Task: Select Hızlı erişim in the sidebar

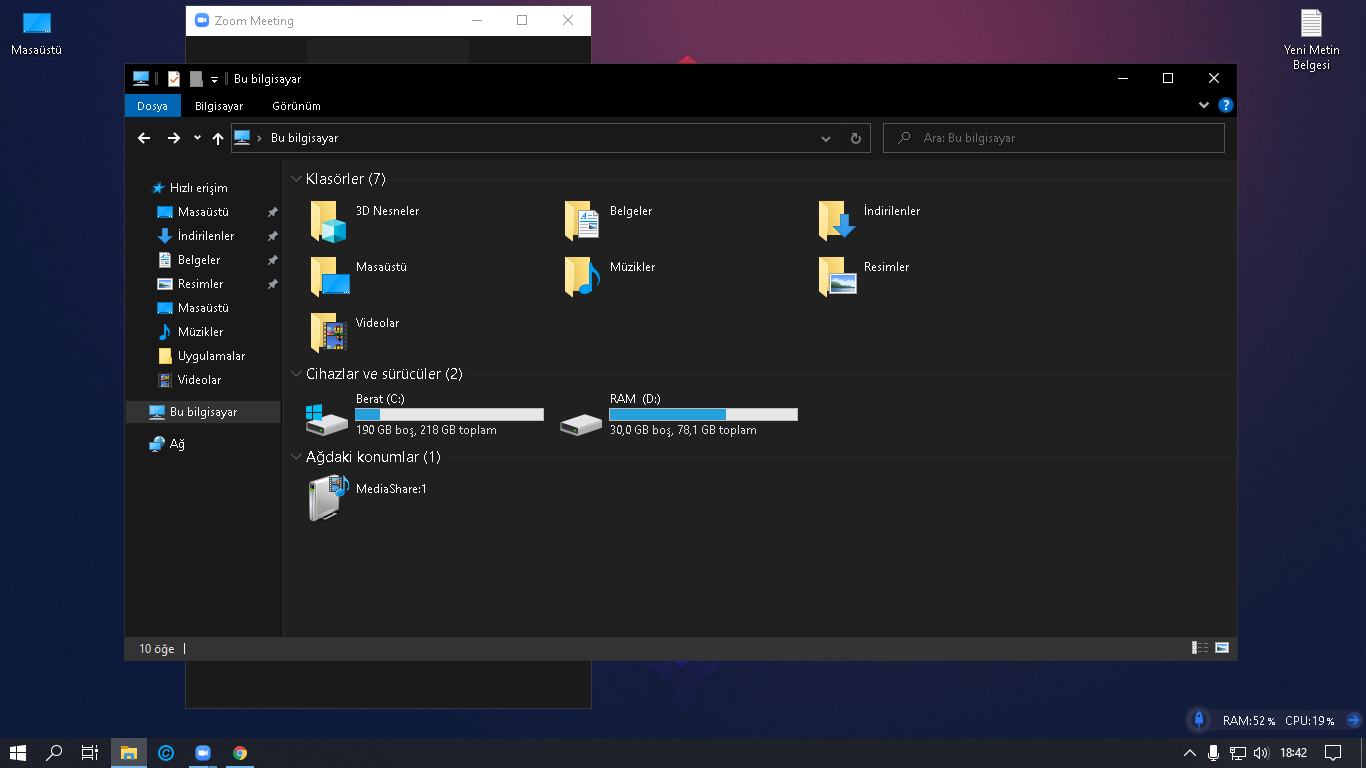Action: (x=189, y=188)
